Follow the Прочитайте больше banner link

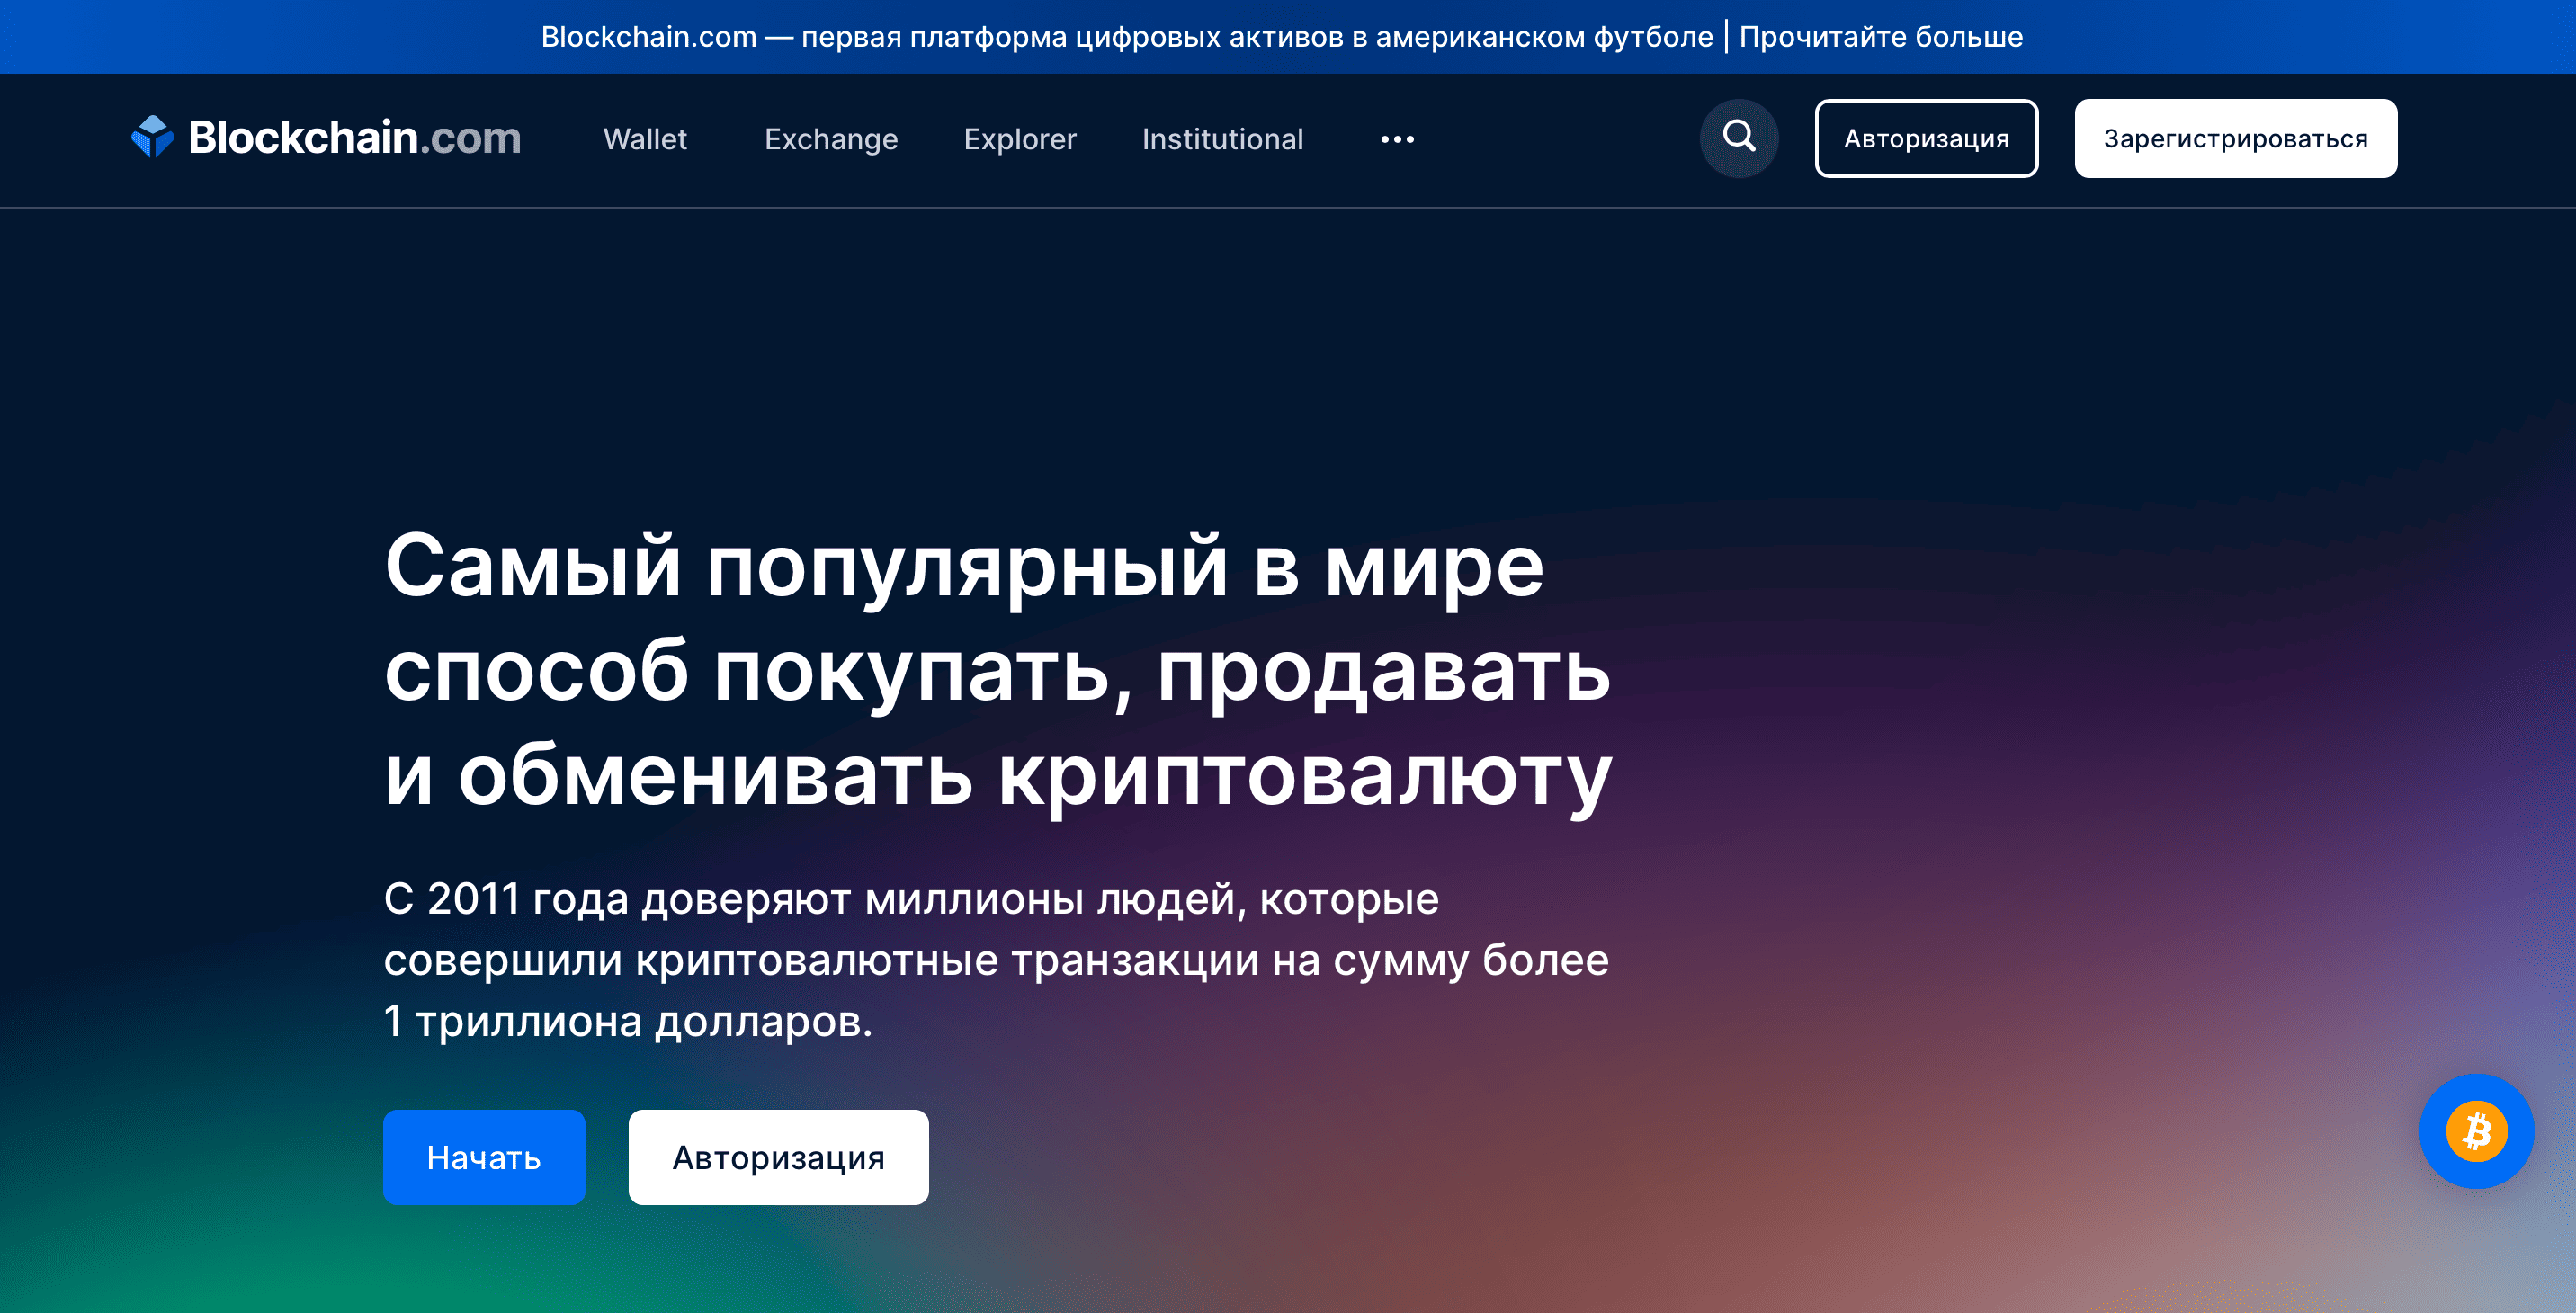1880,37
